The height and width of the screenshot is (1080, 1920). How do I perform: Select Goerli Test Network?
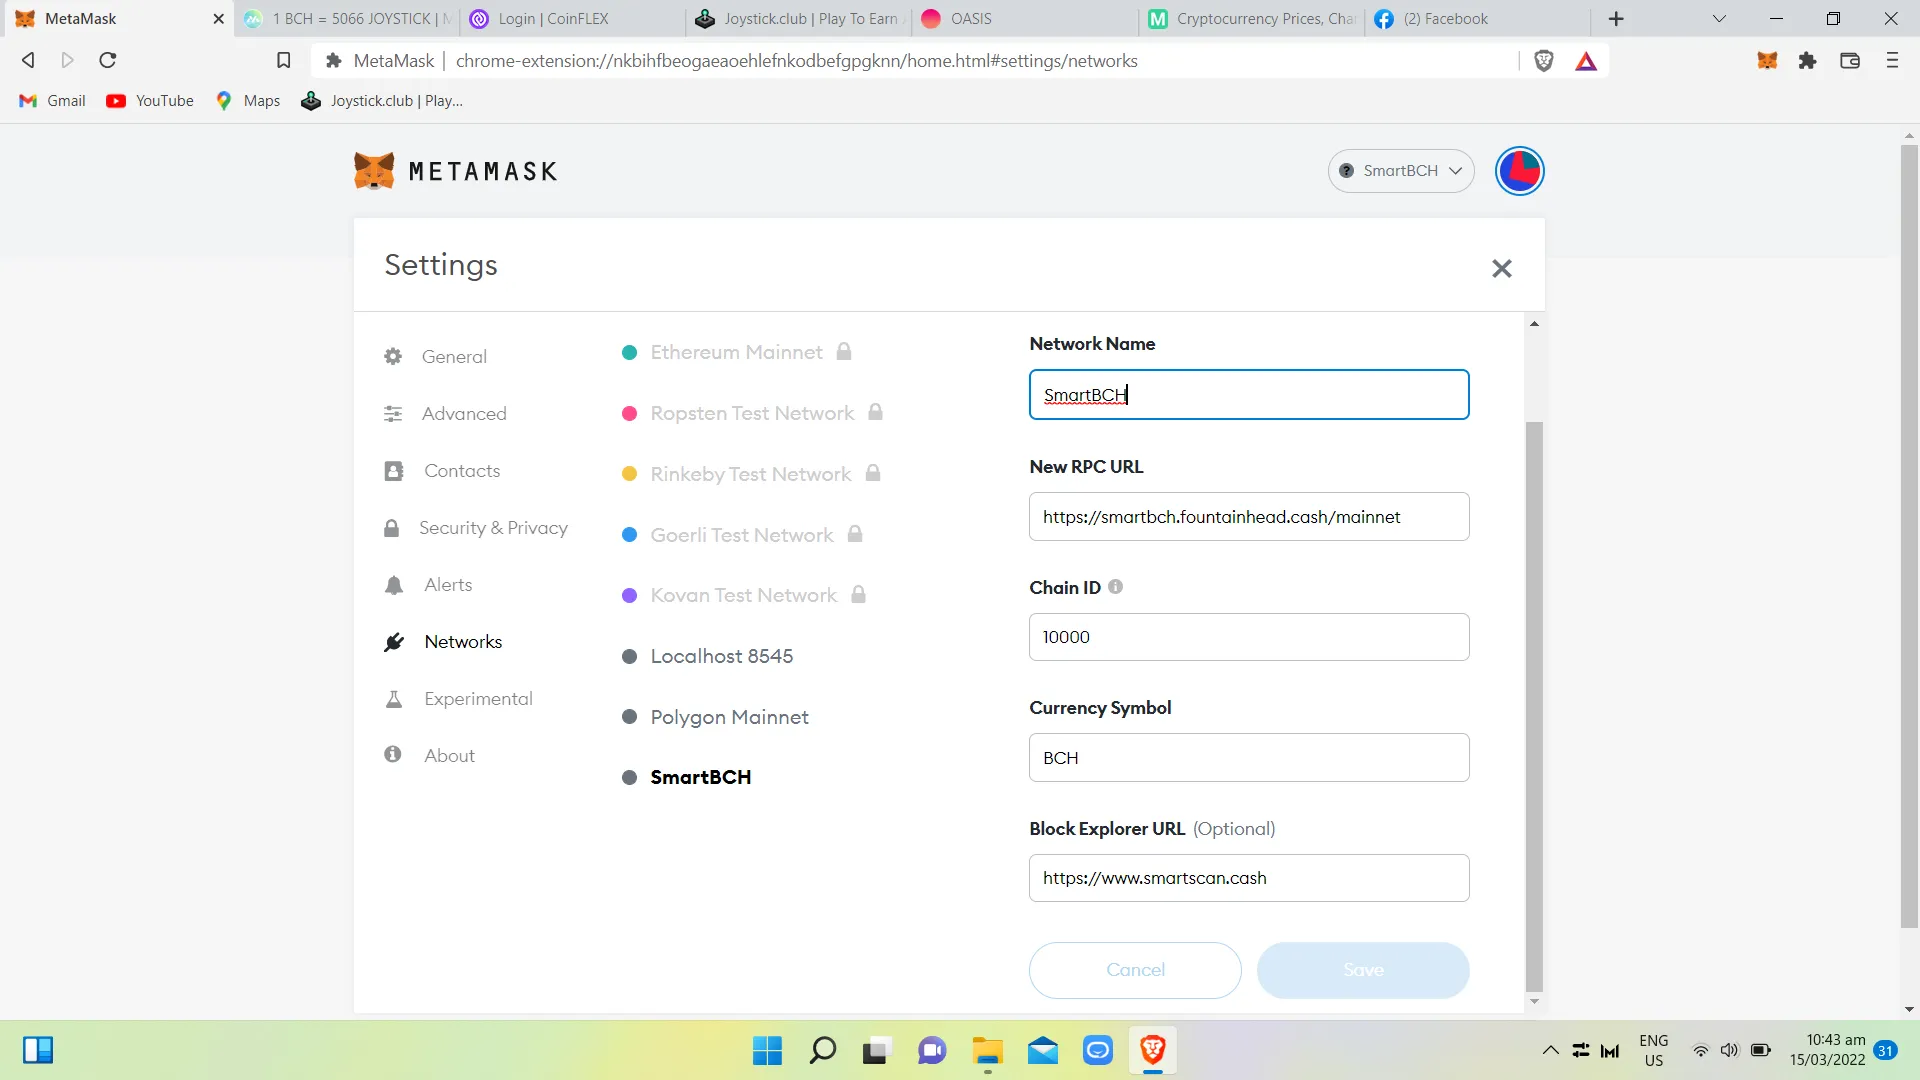[x=742, y=535]
